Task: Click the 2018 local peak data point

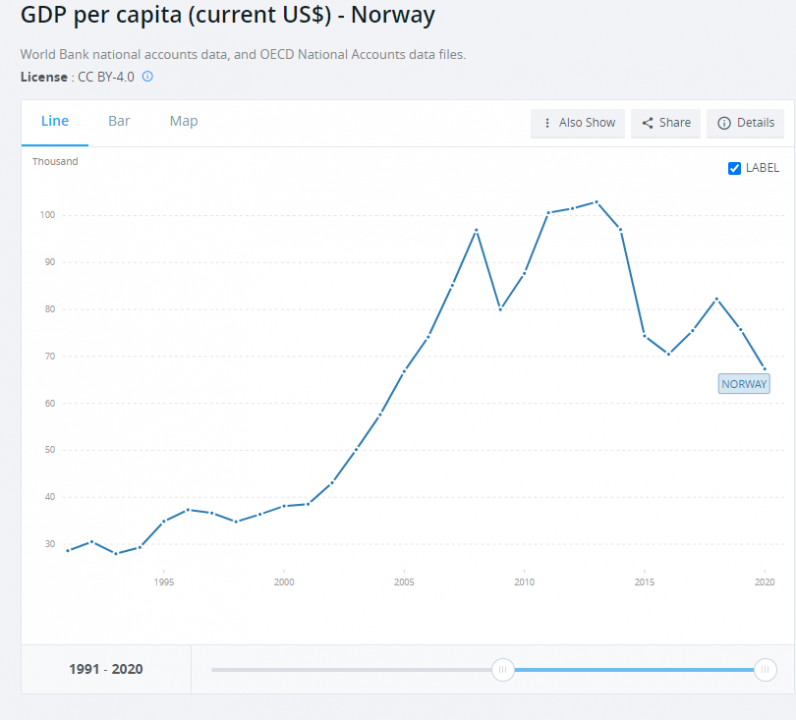Action: coord(716,299)
